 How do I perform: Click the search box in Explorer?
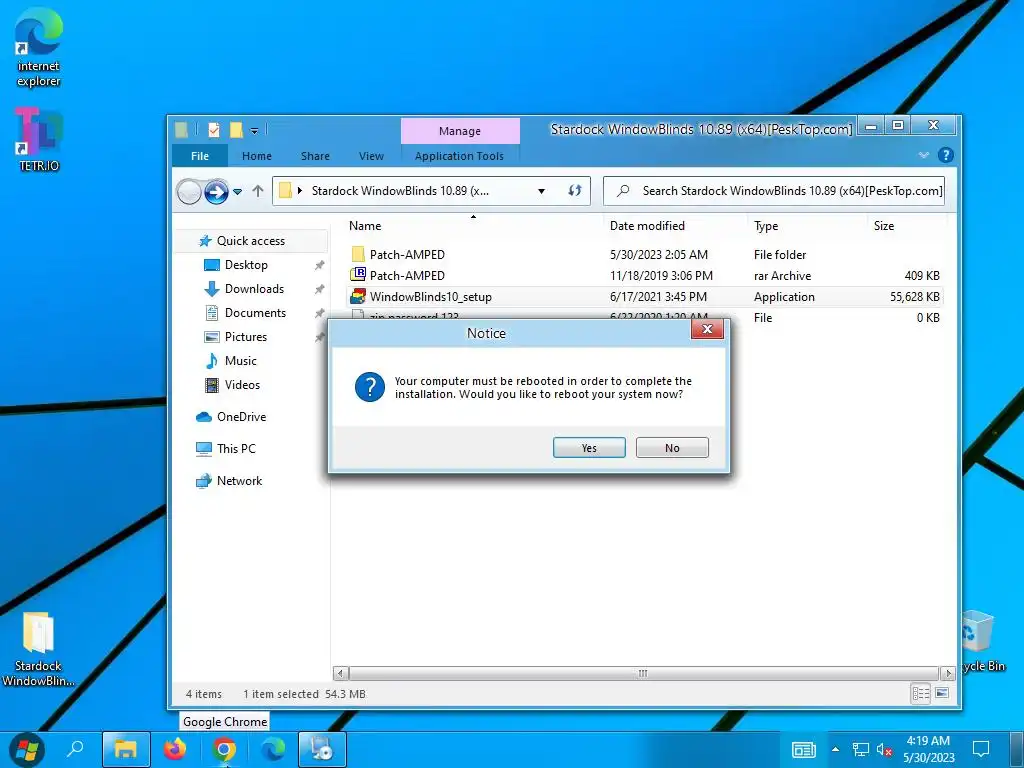coord(774,191)
